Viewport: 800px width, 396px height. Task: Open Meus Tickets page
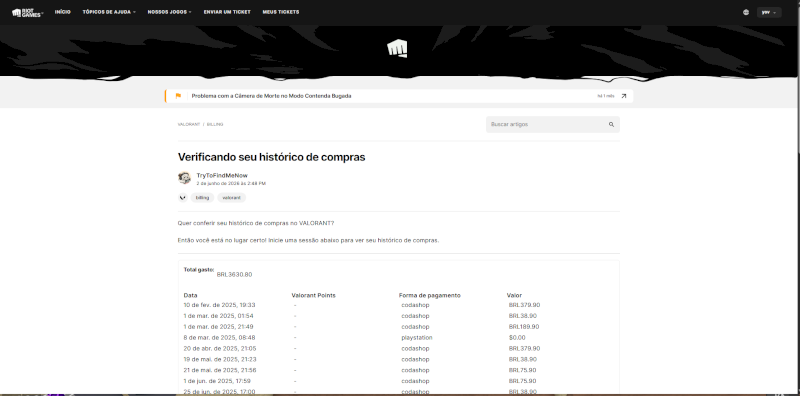281,12
